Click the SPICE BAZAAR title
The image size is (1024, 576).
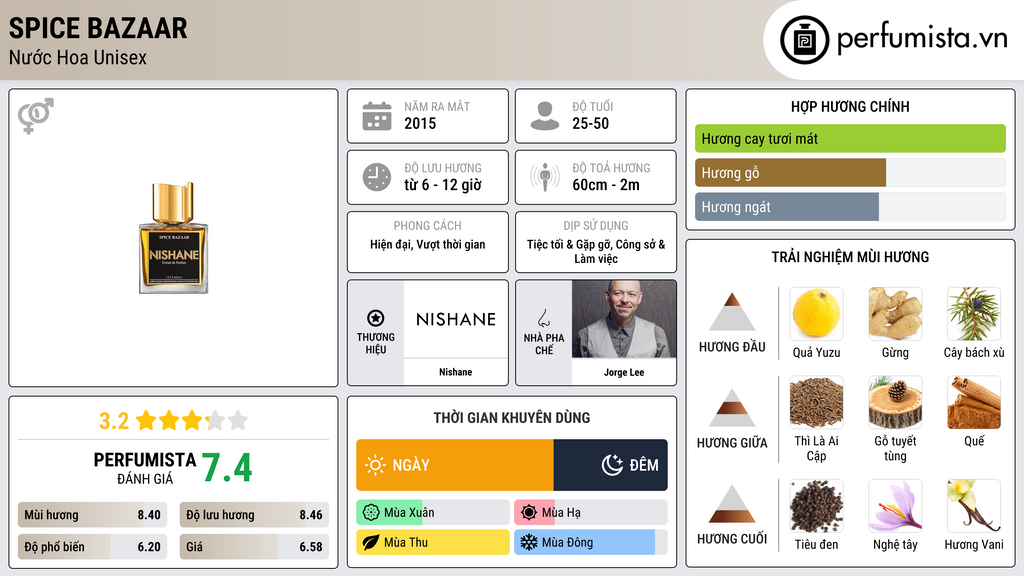98,28
